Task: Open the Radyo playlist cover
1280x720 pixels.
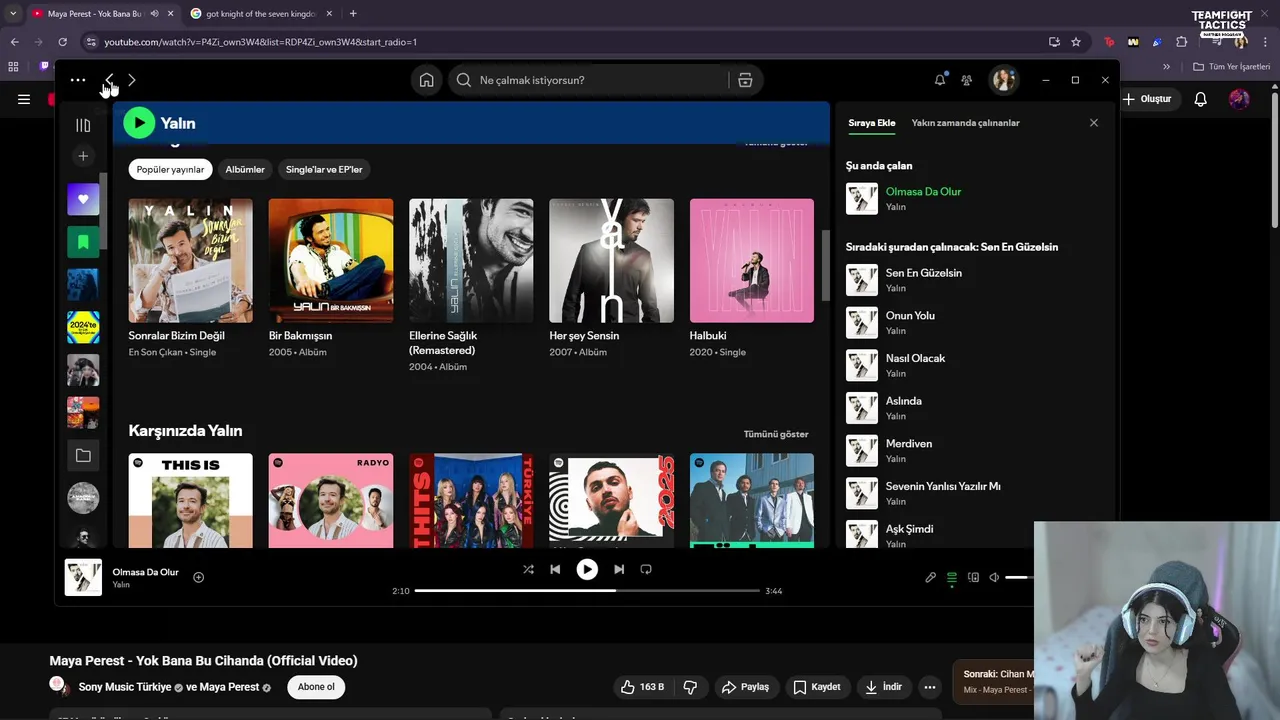Action: [331, 500]
